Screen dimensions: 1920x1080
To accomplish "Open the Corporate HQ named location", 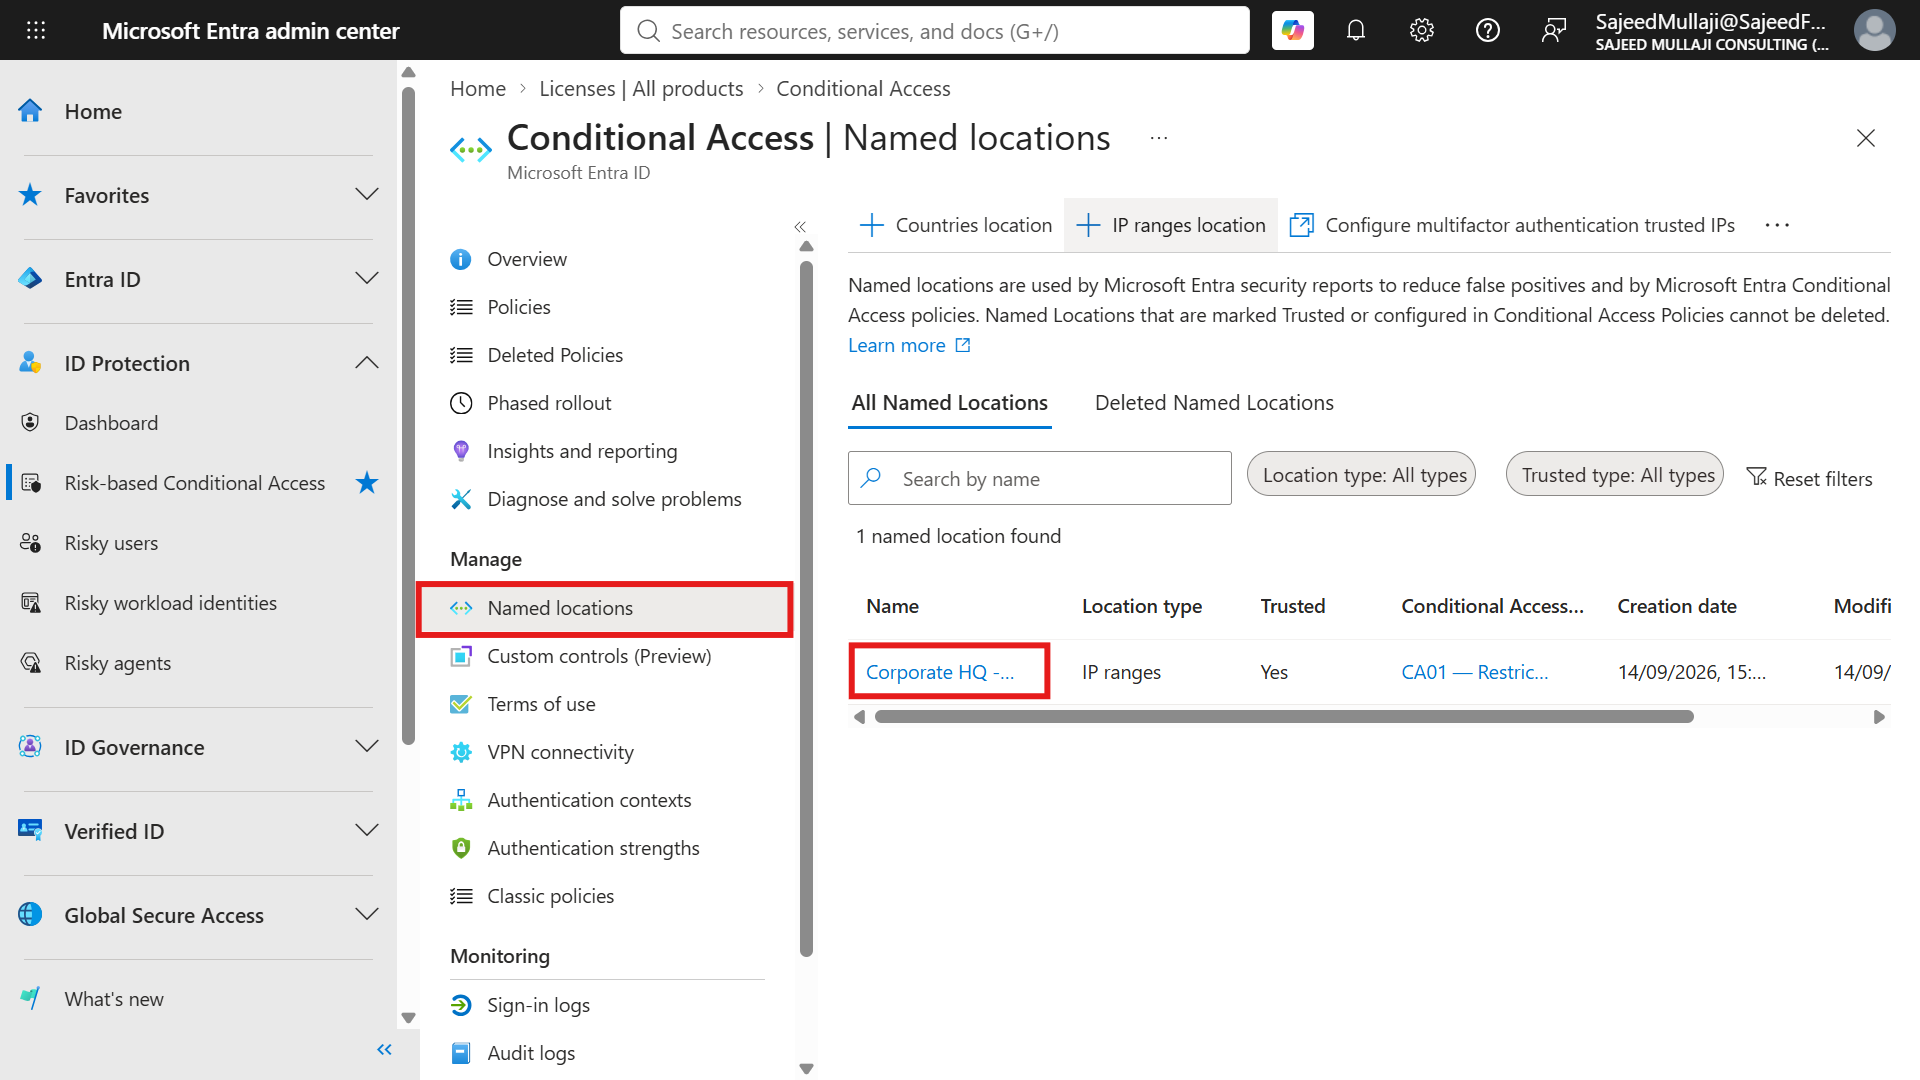I will (940, 672).
